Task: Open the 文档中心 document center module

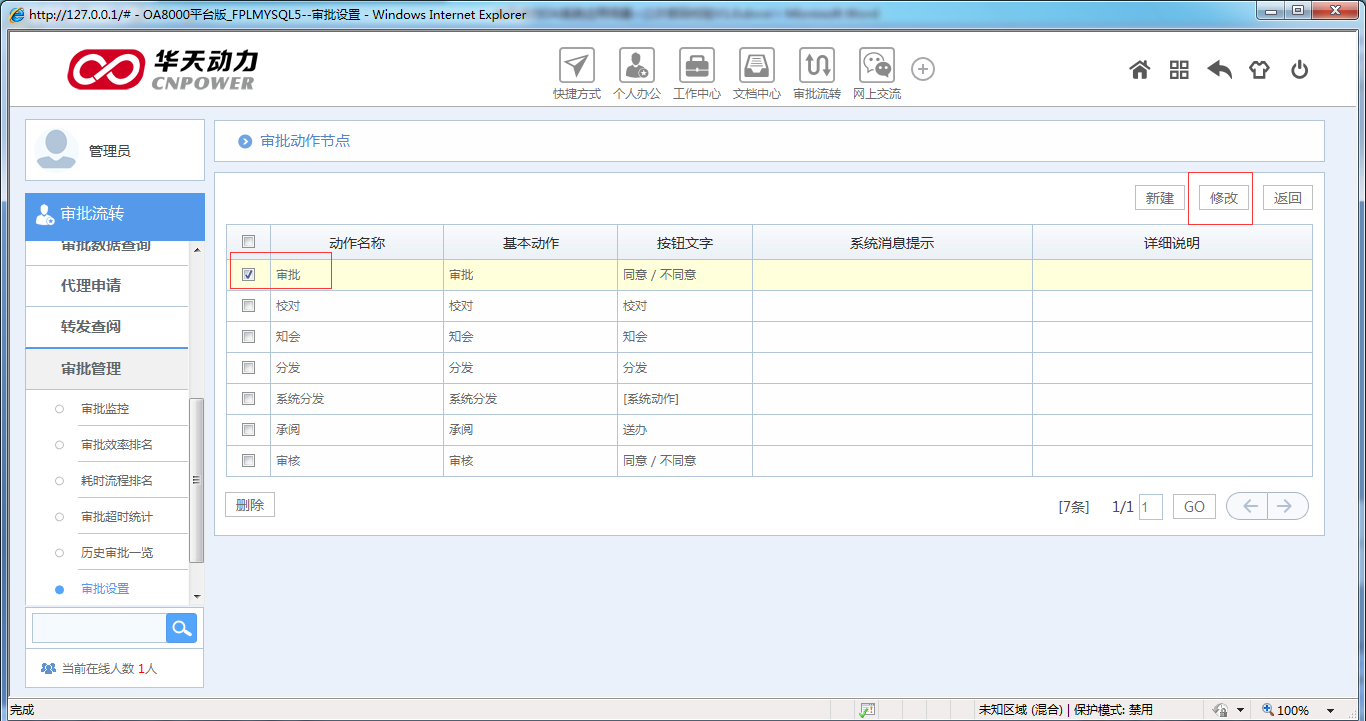Action: tap(756, 70)
